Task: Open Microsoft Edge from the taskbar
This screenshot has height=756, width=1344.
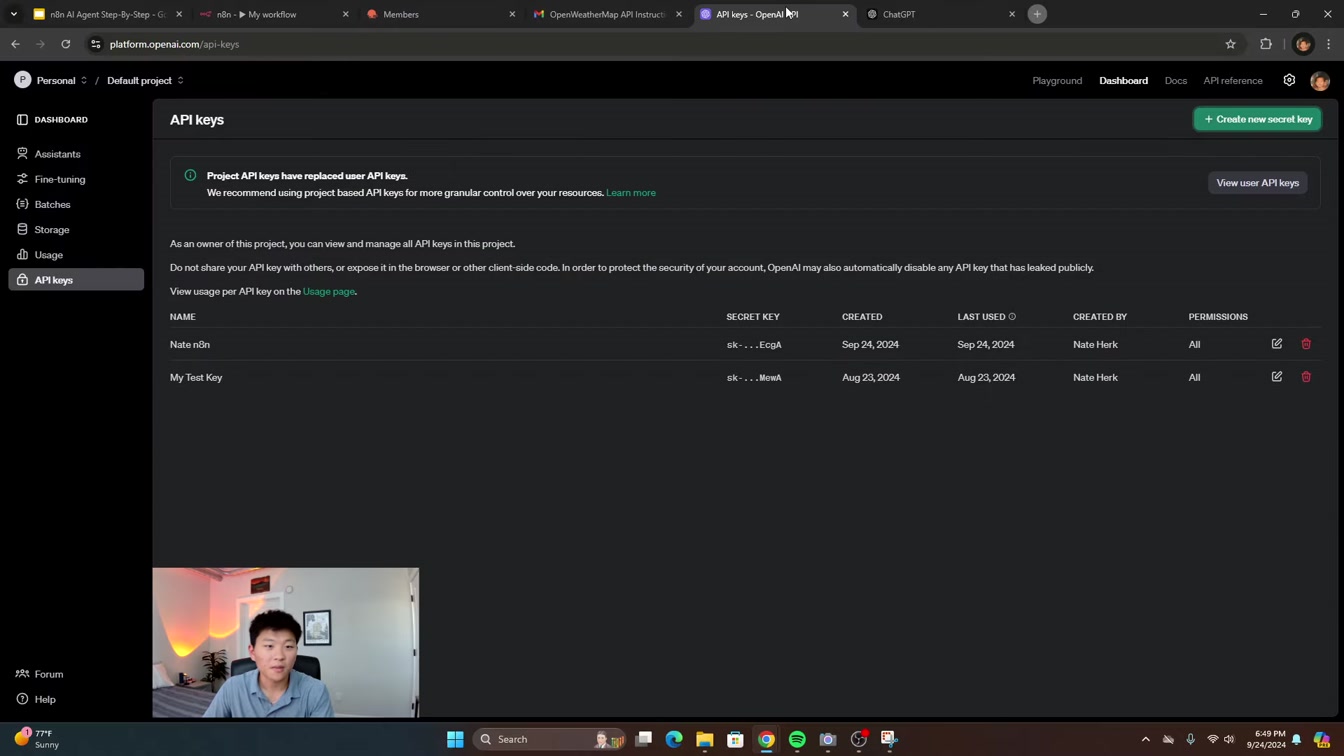Action: 674,739
